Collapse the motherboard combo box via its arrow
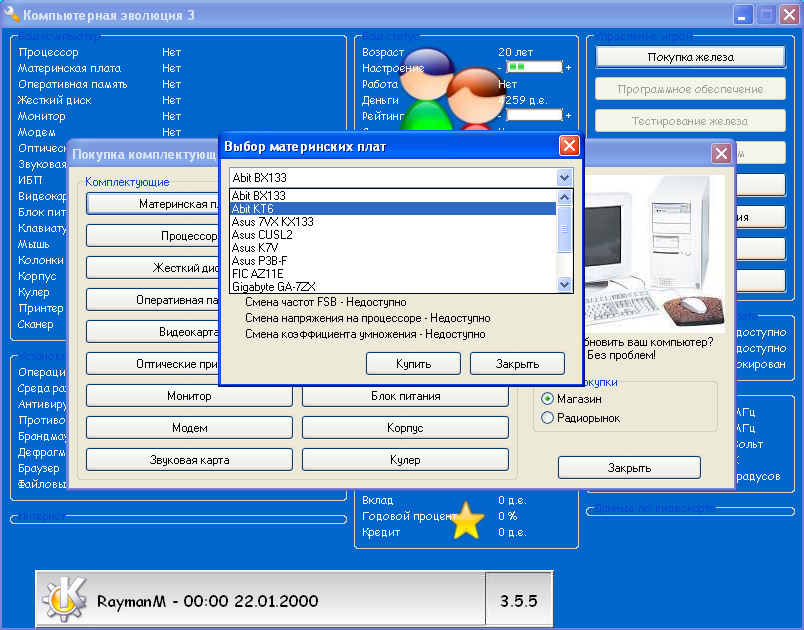Screen dimensions: 804x630 pyautogui.click(x=564, y=177)
